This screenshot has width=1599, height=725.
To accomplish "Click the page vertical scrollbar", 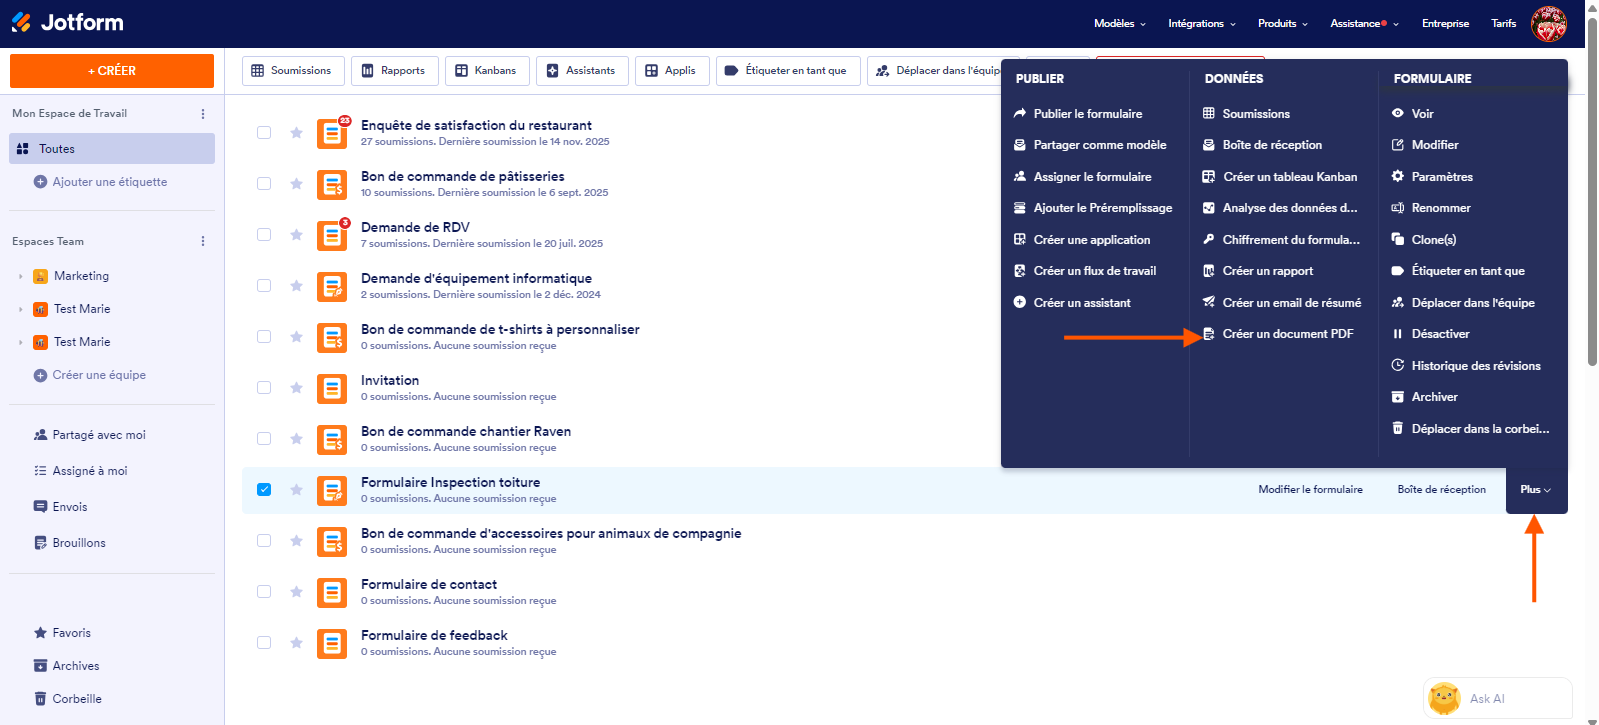I will click(x=1592, y=190).
